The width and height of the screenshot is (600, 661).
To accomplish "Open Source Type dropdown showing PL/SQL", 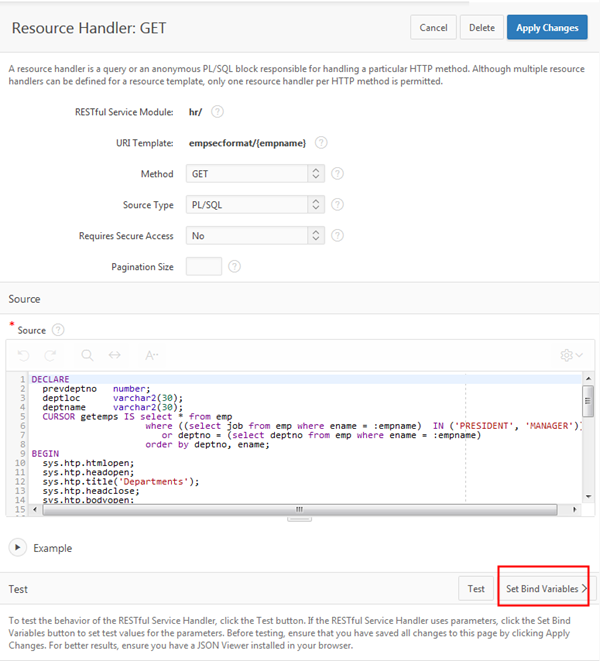I will pyautogui.click(x=255, y=204).
